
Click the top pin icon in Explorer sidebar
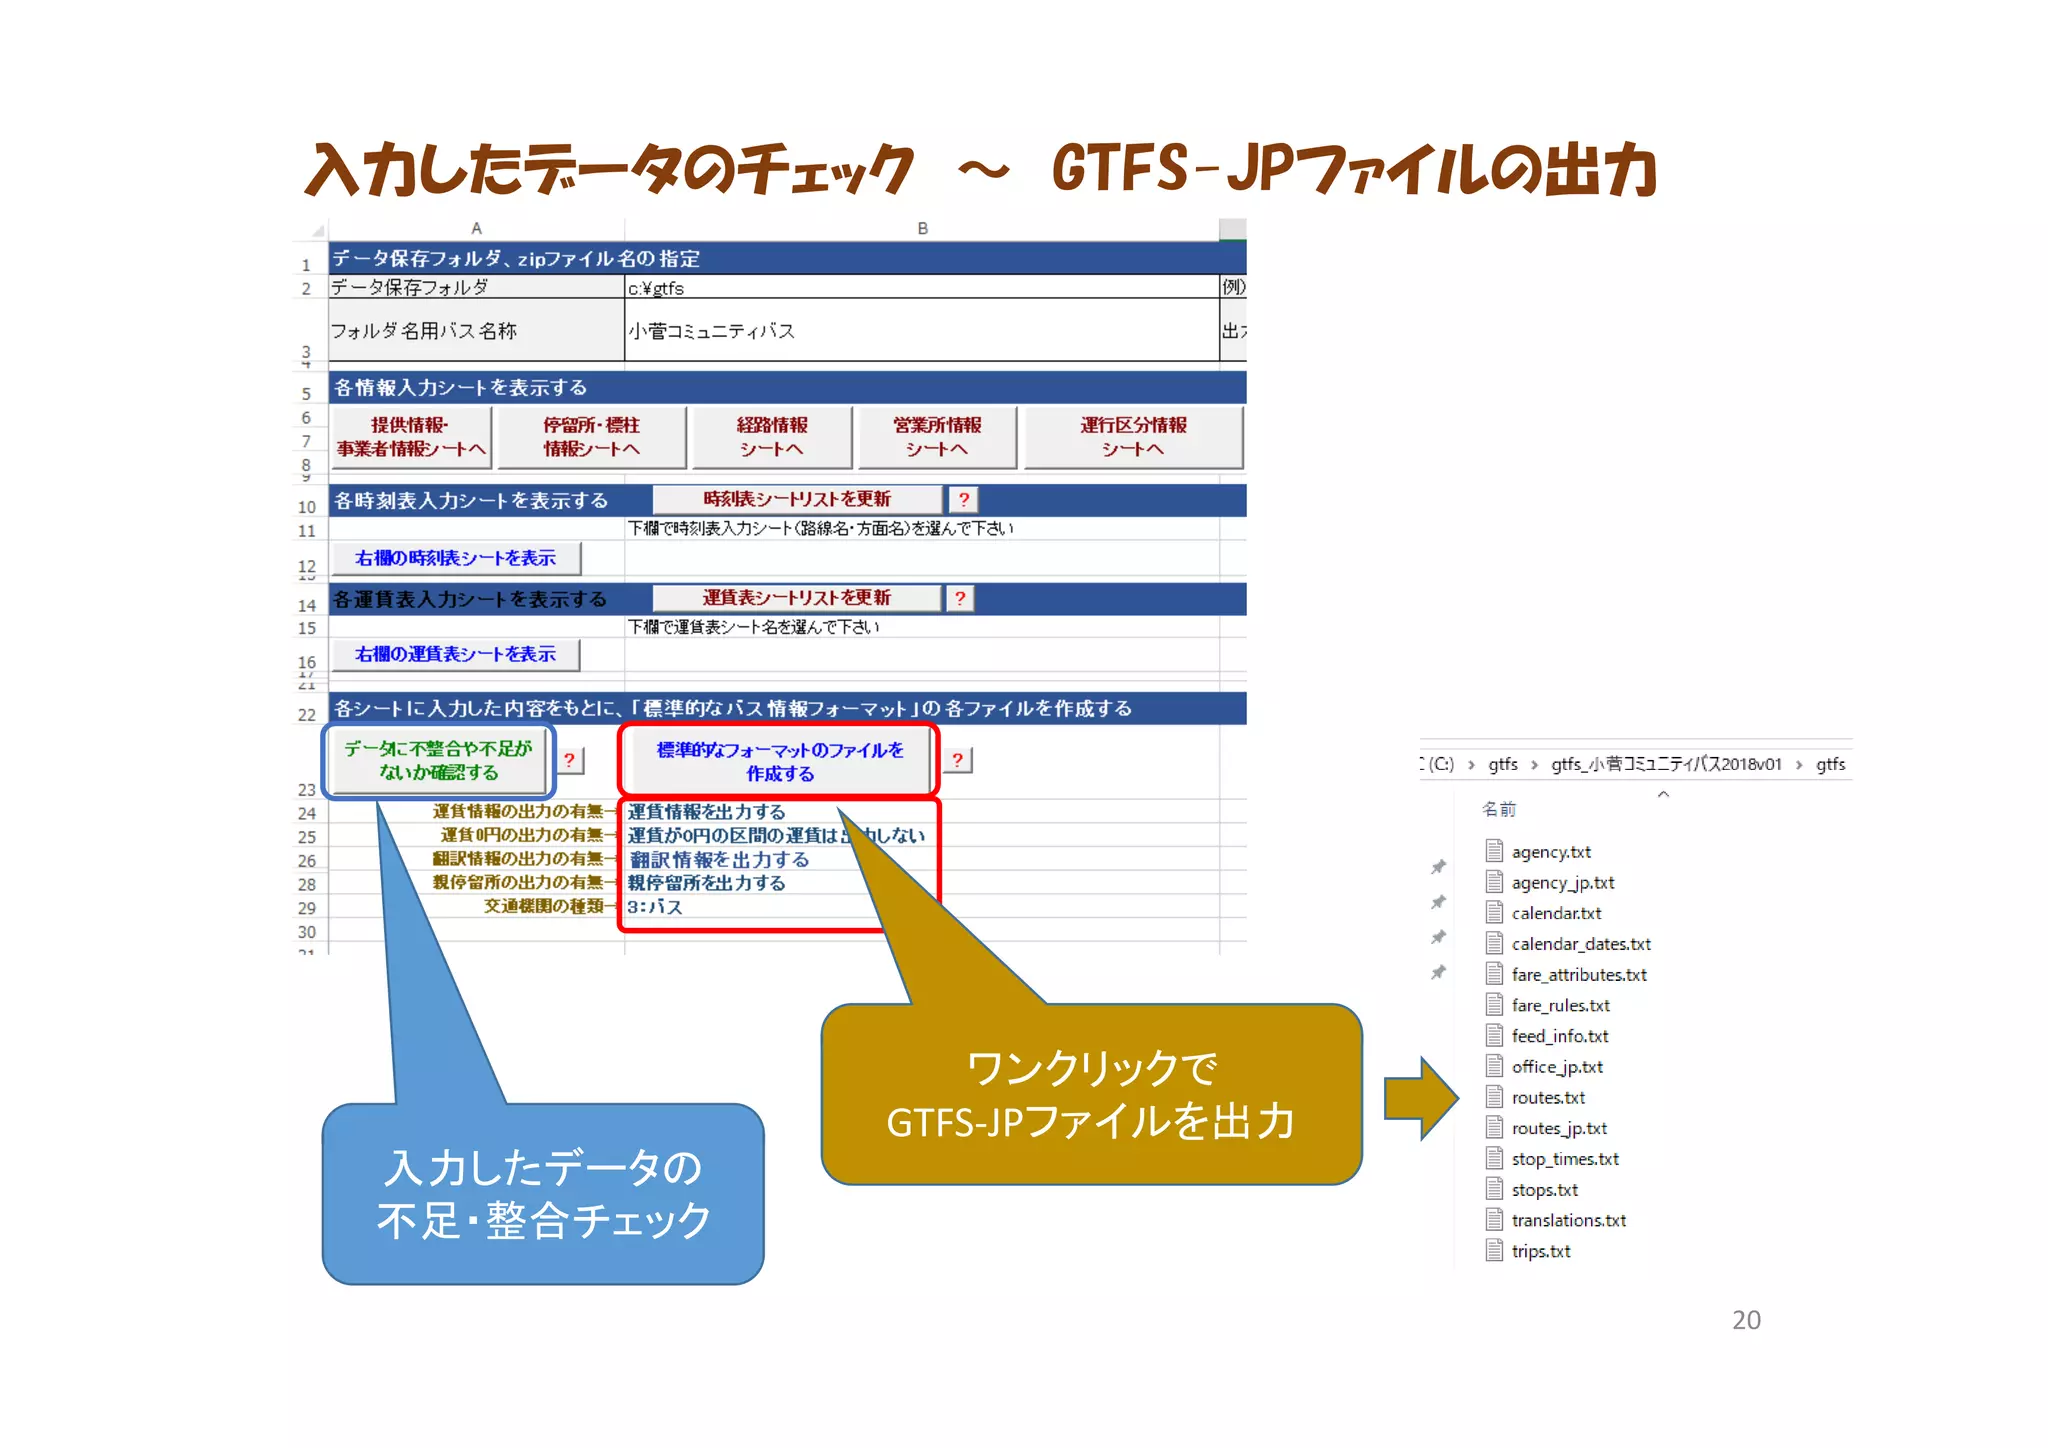click(1438, 867)
